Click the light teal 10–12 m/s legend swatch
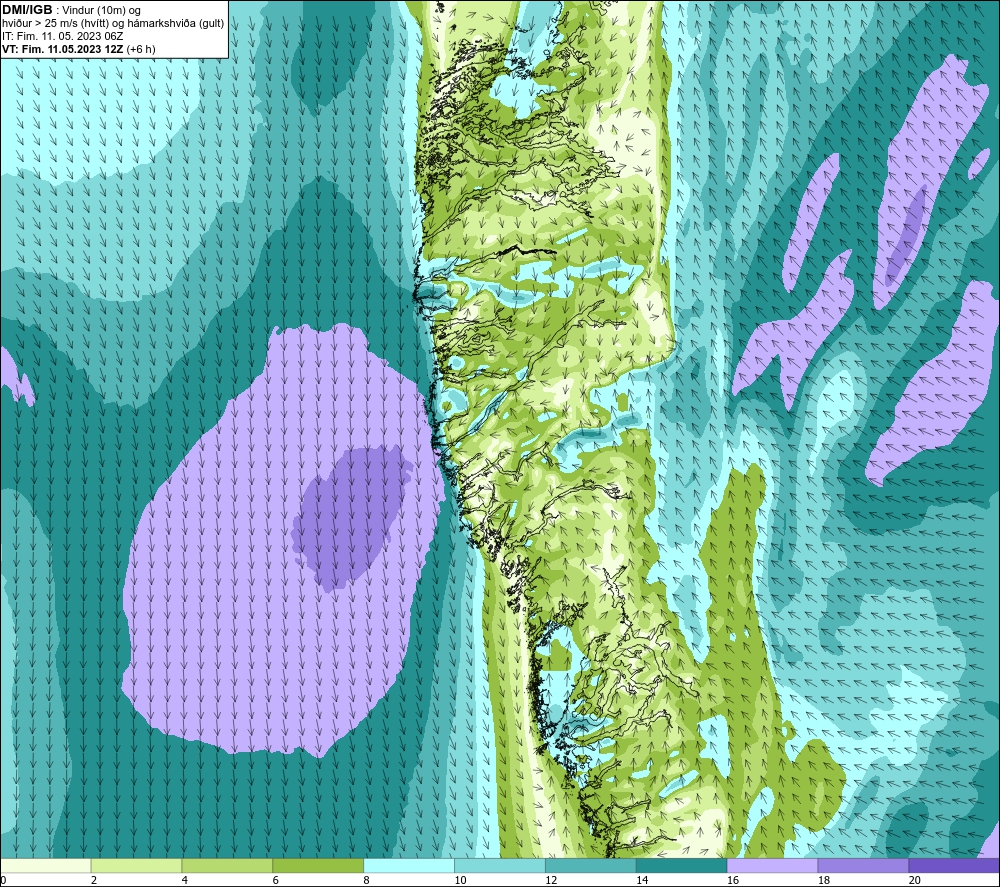The height and width of the screenshot is (887, 1000). pos(500,865)
